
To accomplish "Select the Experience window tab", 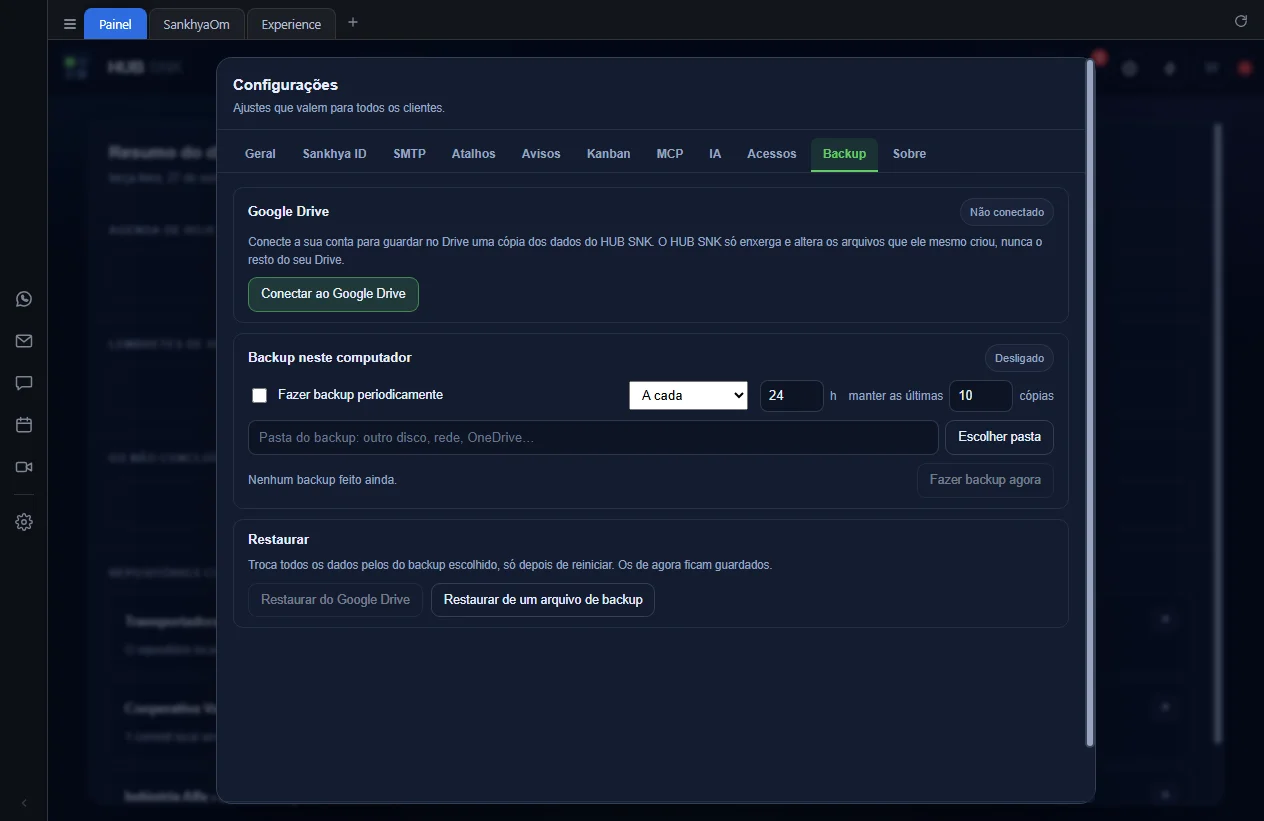I will tap(291, 24).
